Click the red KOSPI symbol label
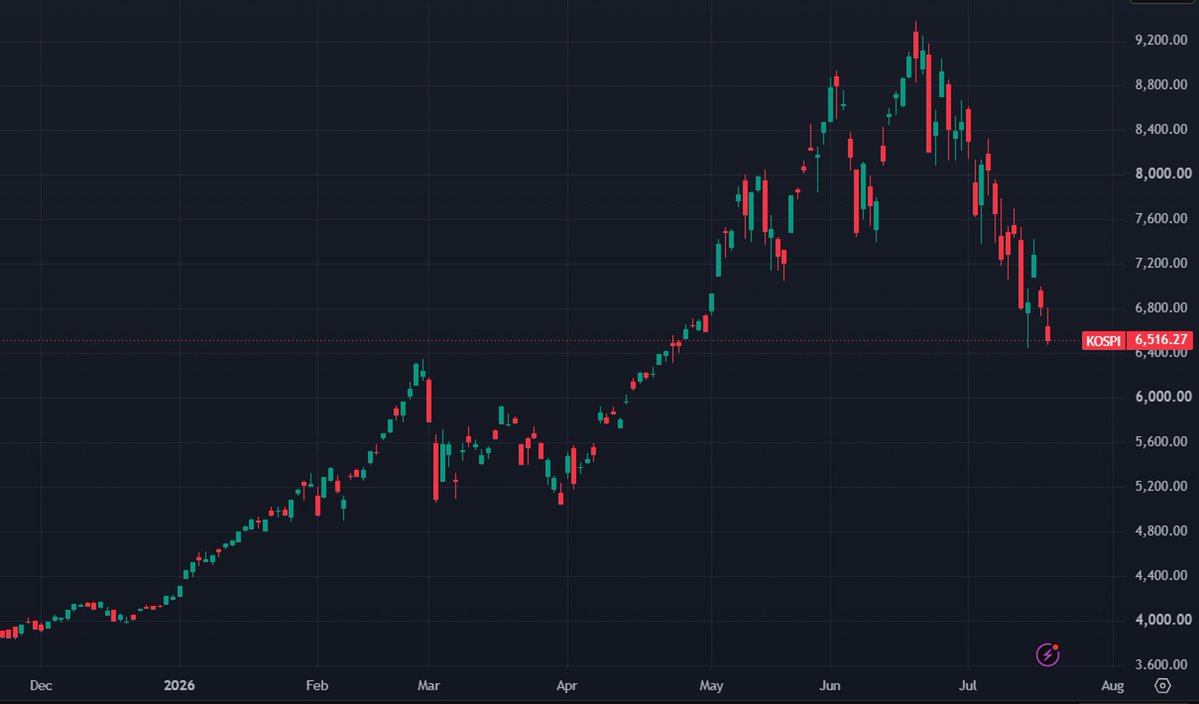The height and width of the screenshot is (704, 1199). (1103, 340)
